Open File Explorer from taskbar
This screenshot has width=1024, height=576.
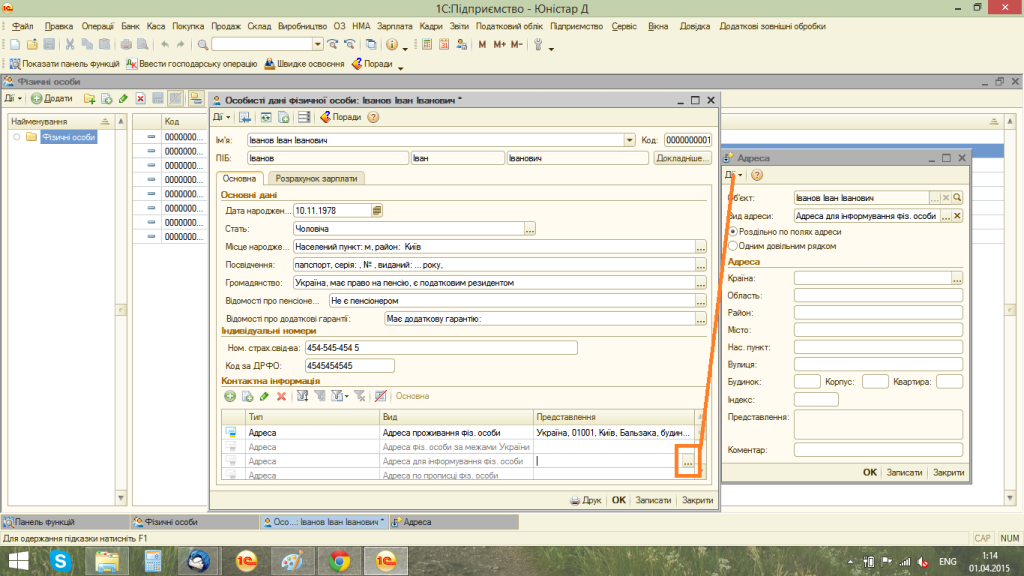pos(107,561)
